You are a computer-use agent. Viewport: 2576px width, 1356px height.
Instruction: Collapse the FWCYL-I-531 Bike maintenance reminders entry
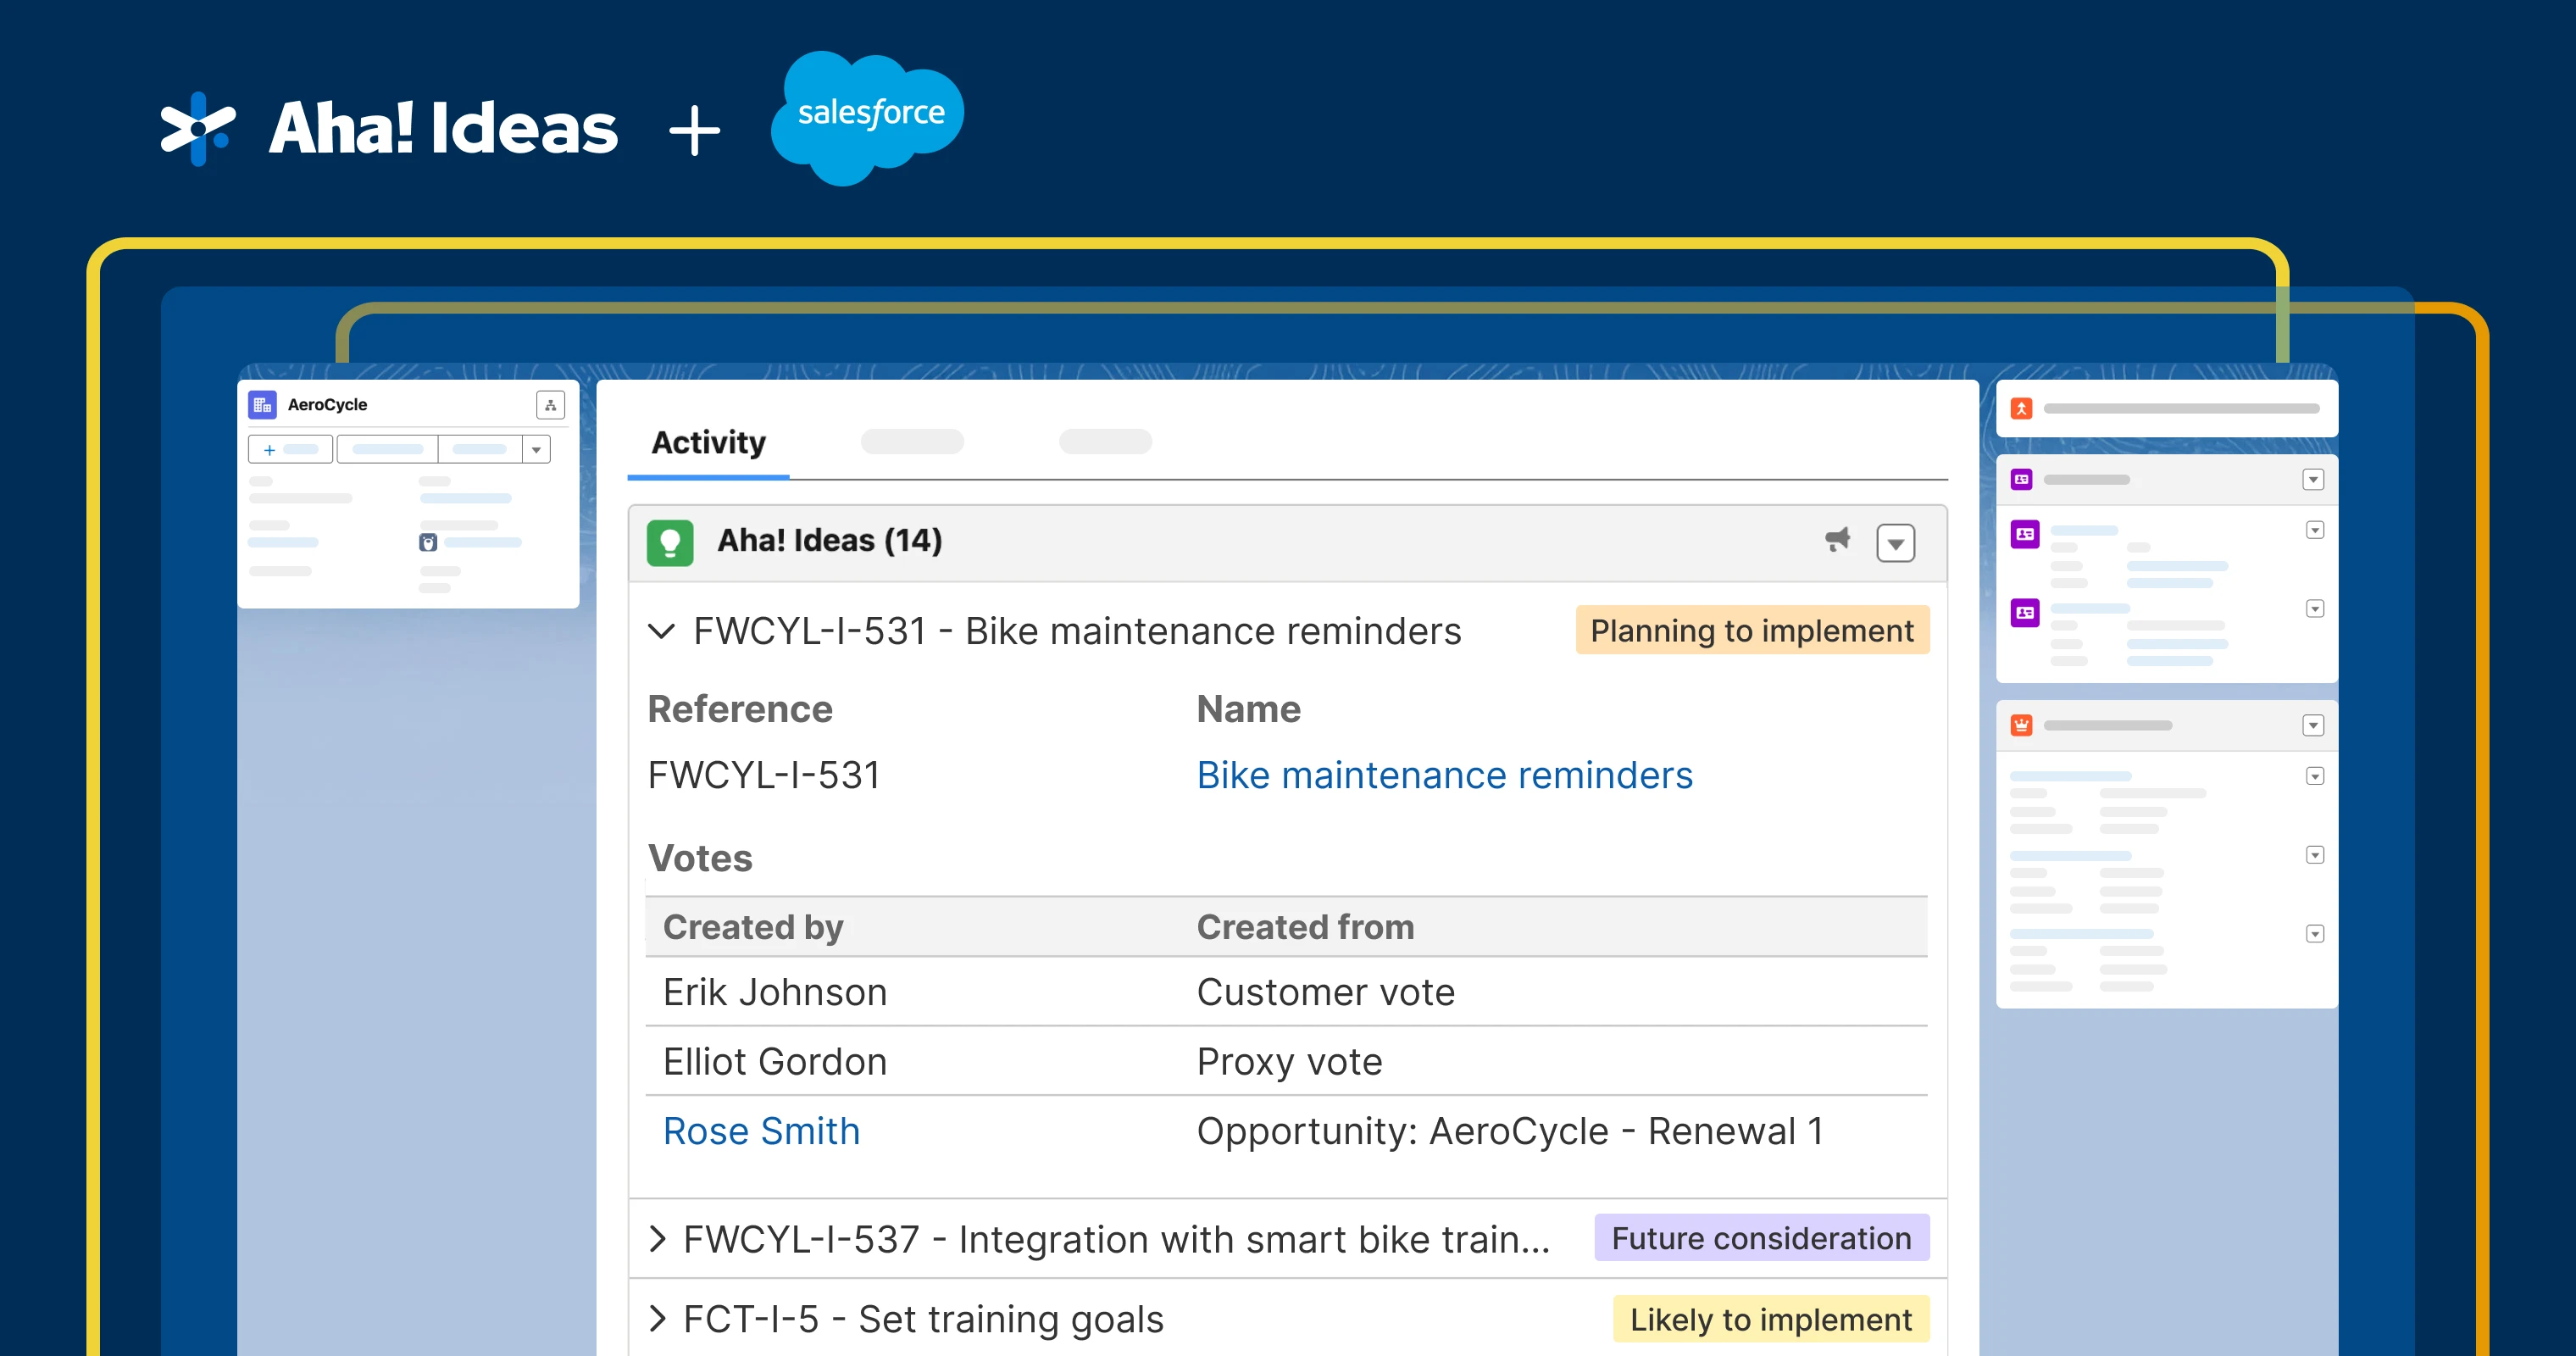coord(661,631)
